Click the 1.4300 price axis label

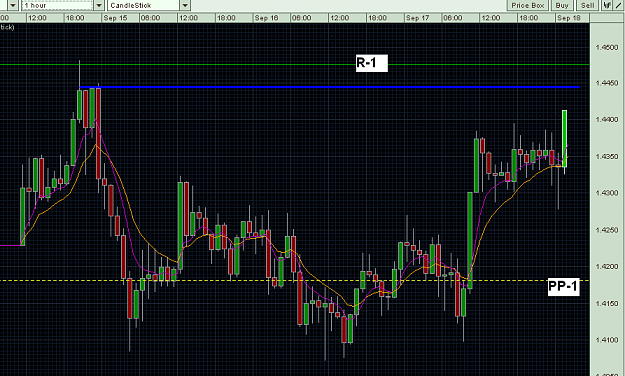pos(607,193)
